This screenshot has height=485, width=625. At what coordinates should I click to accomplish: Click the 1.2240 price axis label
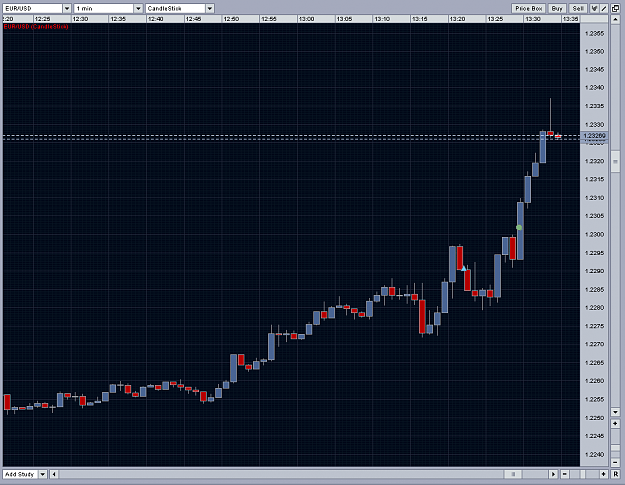(x=594, y=454)
